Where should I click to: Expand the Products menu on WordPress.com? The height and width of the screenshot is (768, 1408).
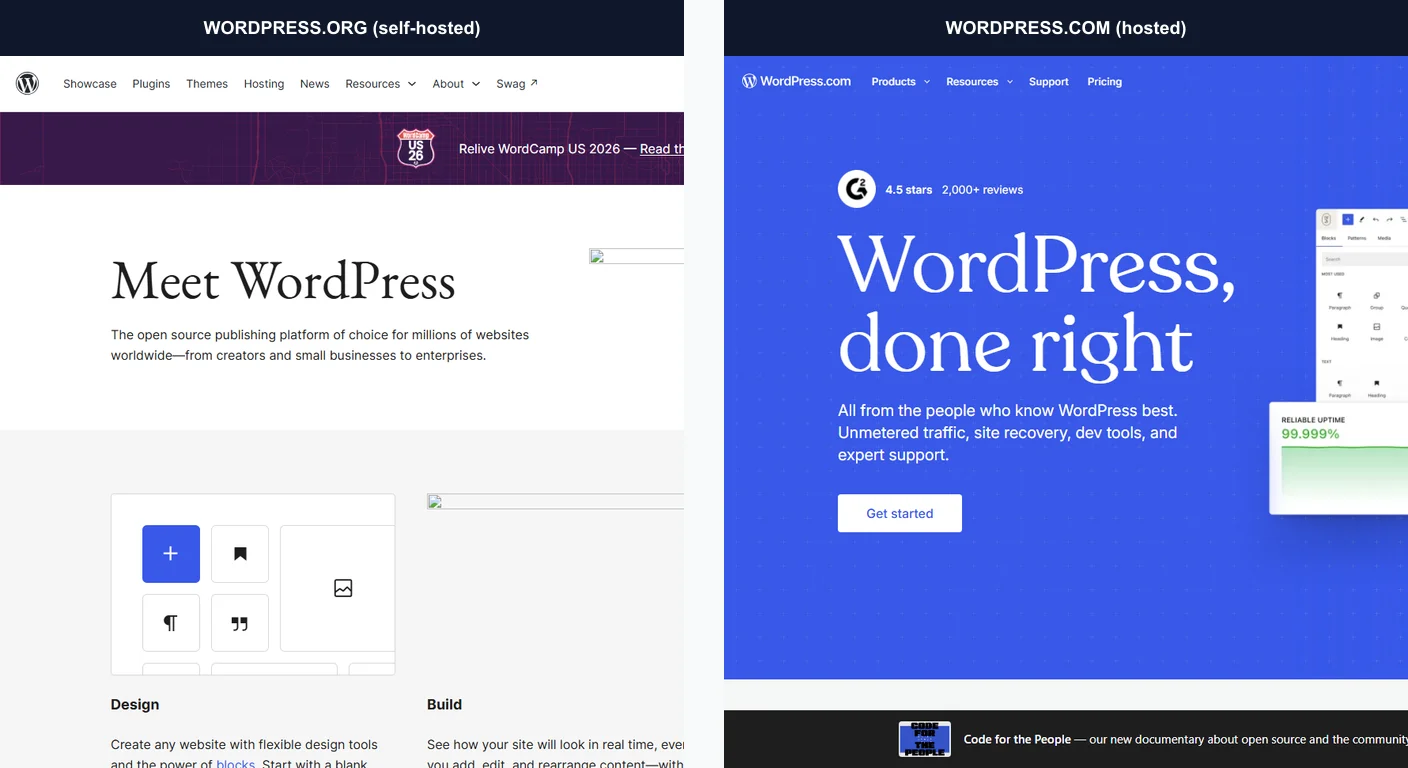pos(900,82)
